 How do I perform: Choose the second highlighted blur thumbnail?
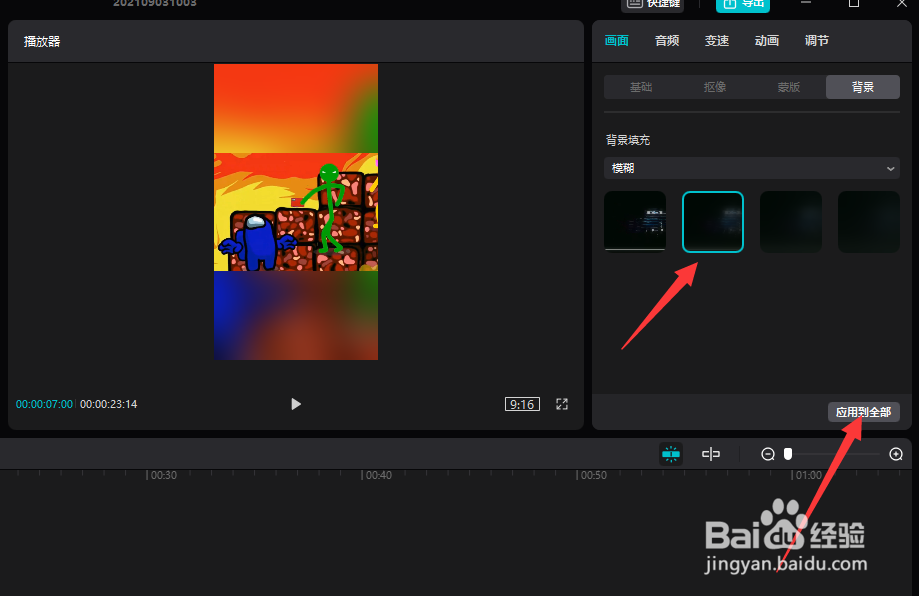[713, 222]
